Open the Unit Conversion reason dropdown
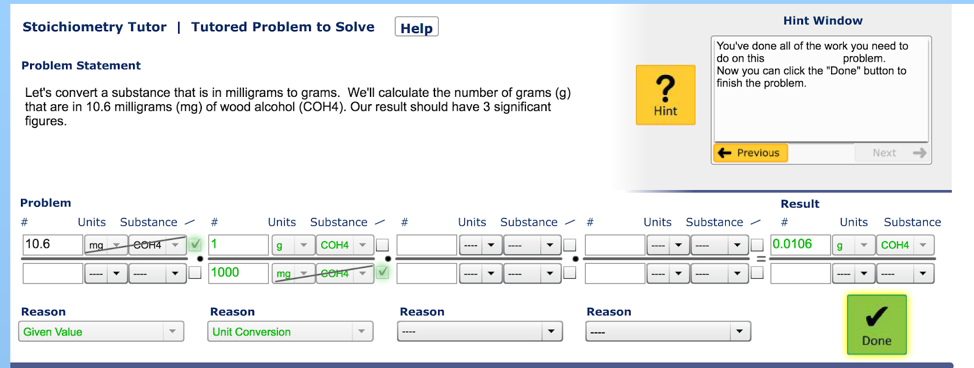The width and height of the screenshot is (974, 368). point(290,332)
